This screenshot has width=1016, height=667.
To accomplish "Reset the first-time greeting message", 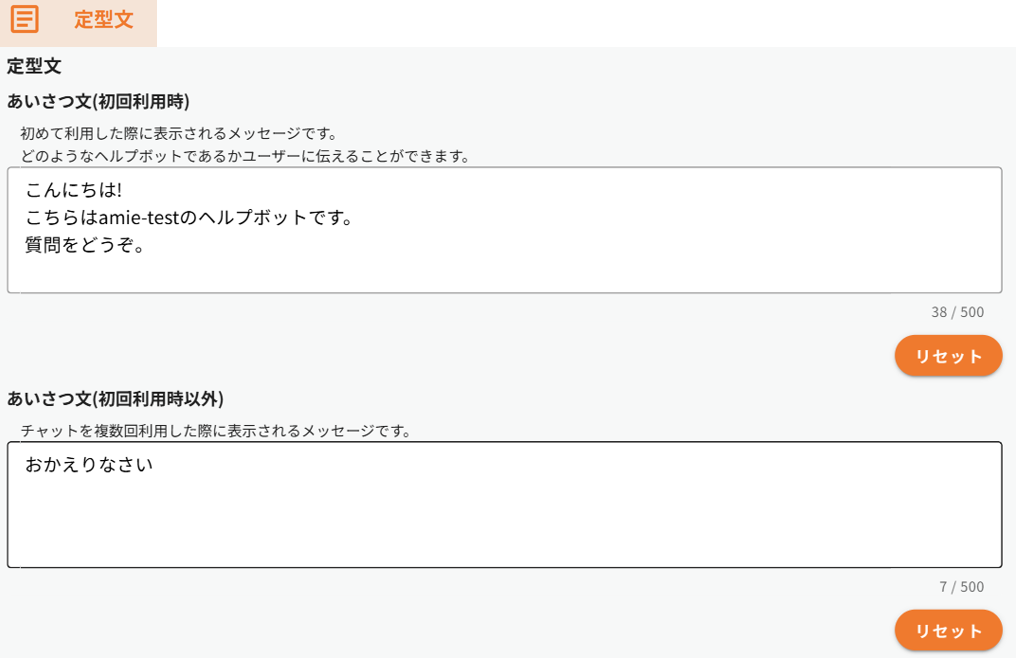I will click(948, 356).
